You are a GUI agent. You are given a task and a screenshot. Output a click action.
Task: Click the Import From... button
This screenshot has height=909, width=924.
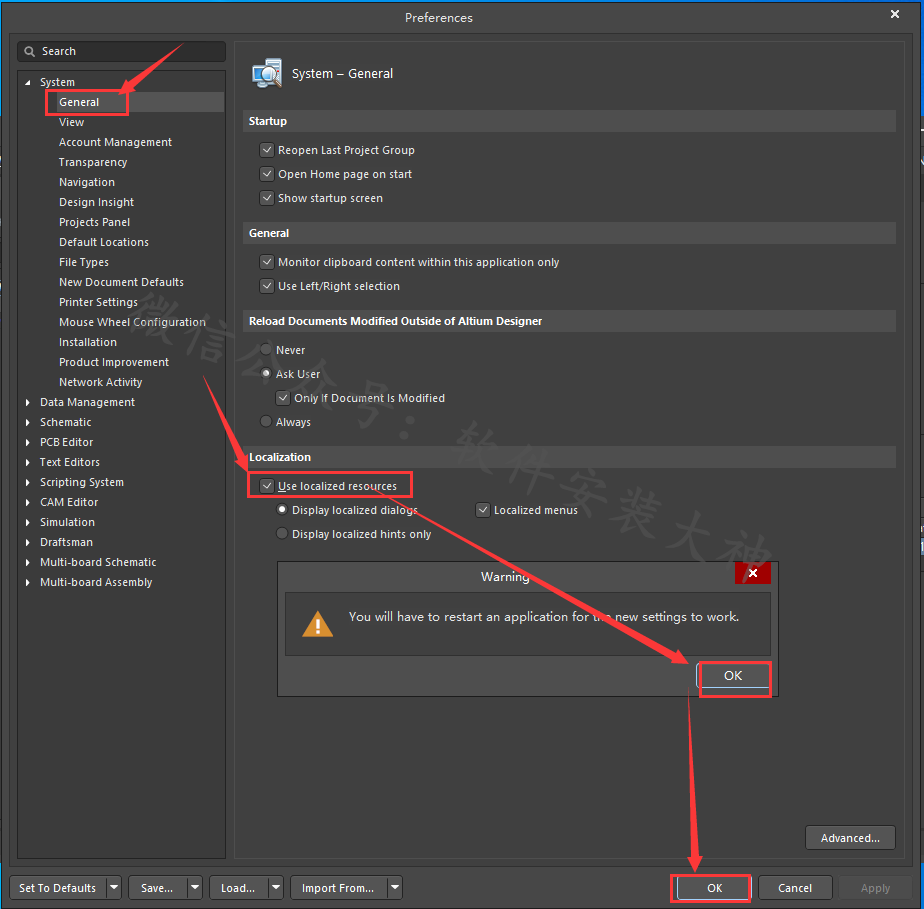pyautogui.click(x=338, y=888)
